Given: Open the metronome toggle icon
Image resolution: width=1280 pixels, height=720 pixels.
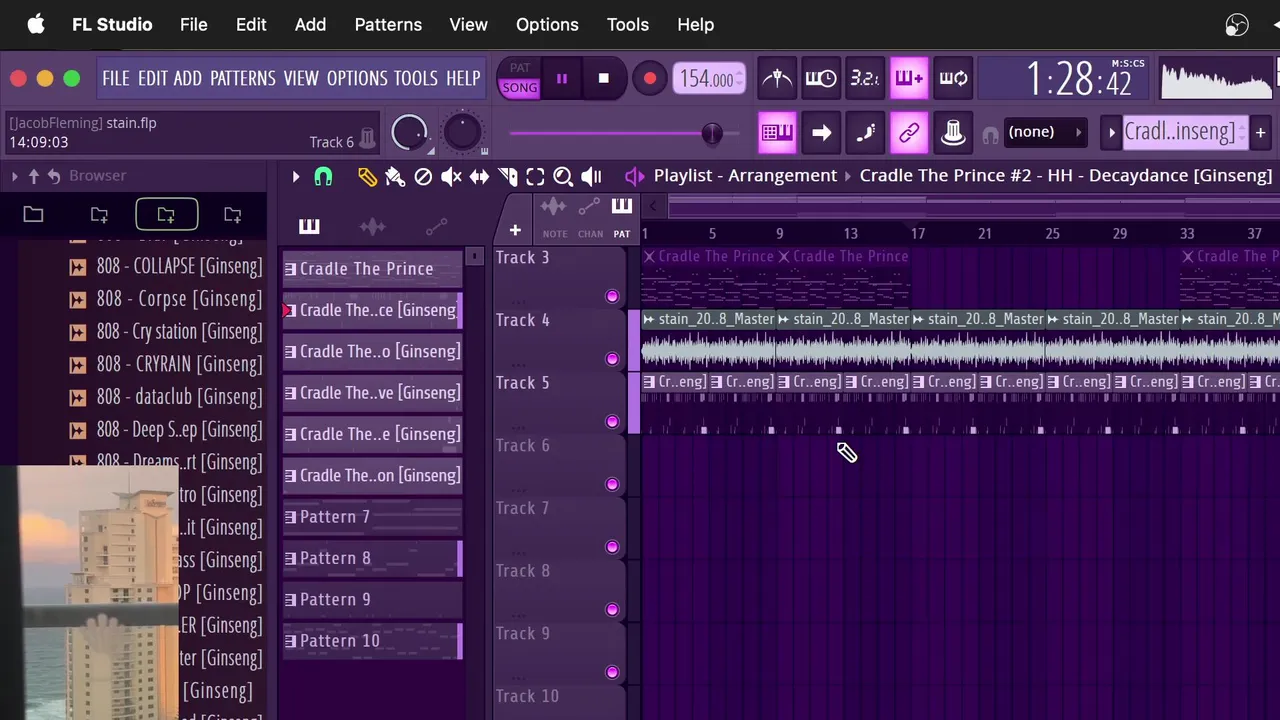Looking at the screenshot, I should (777, 78).
